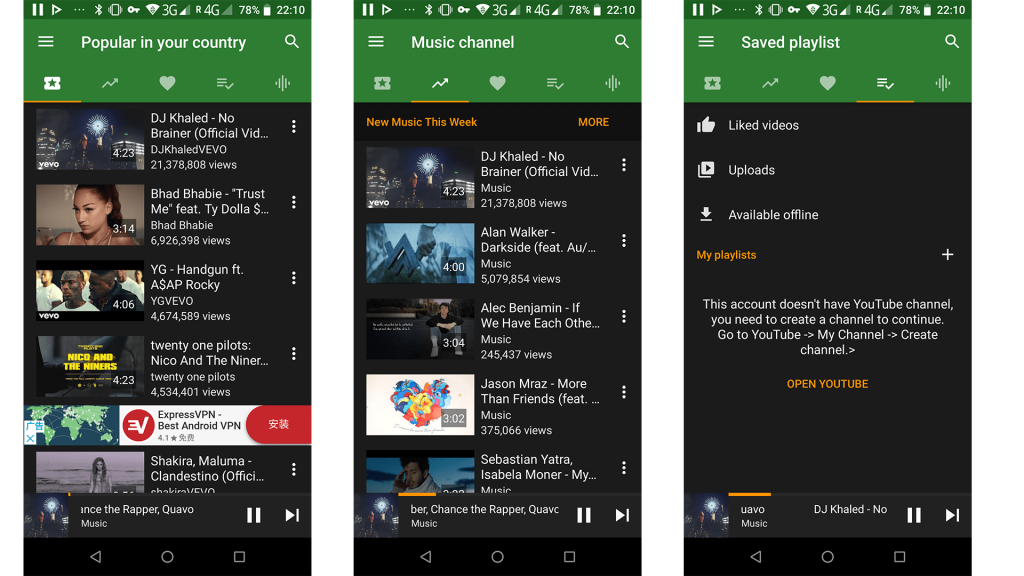Click the OPEN YOUTUBE link

coord(827,384)
